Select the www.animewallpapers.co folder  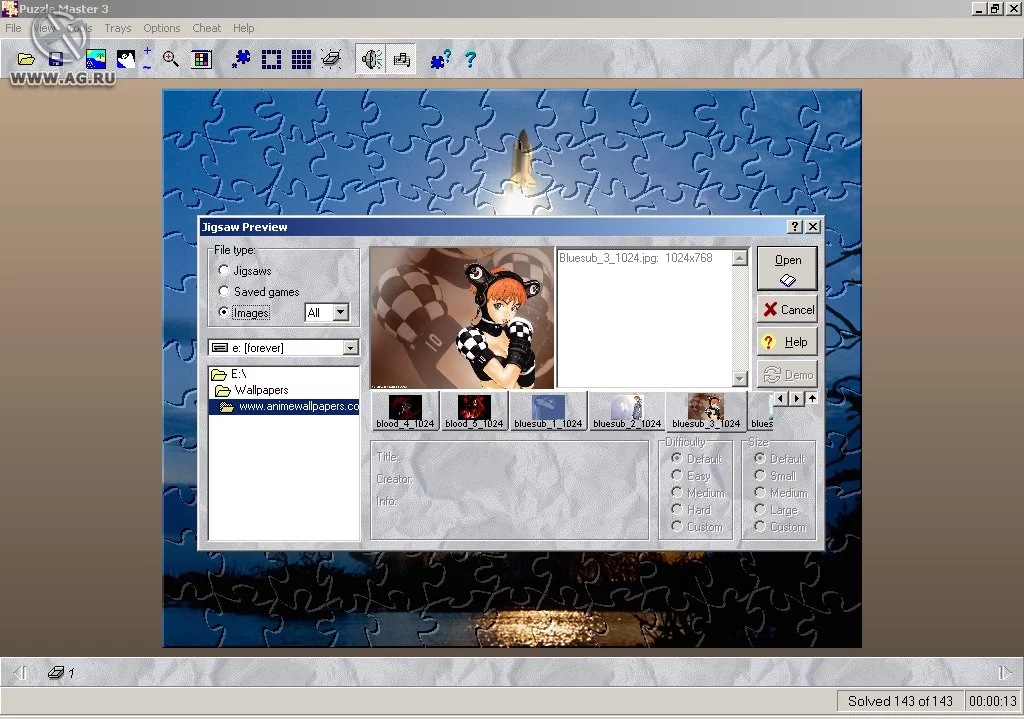(x=284, y=406)
